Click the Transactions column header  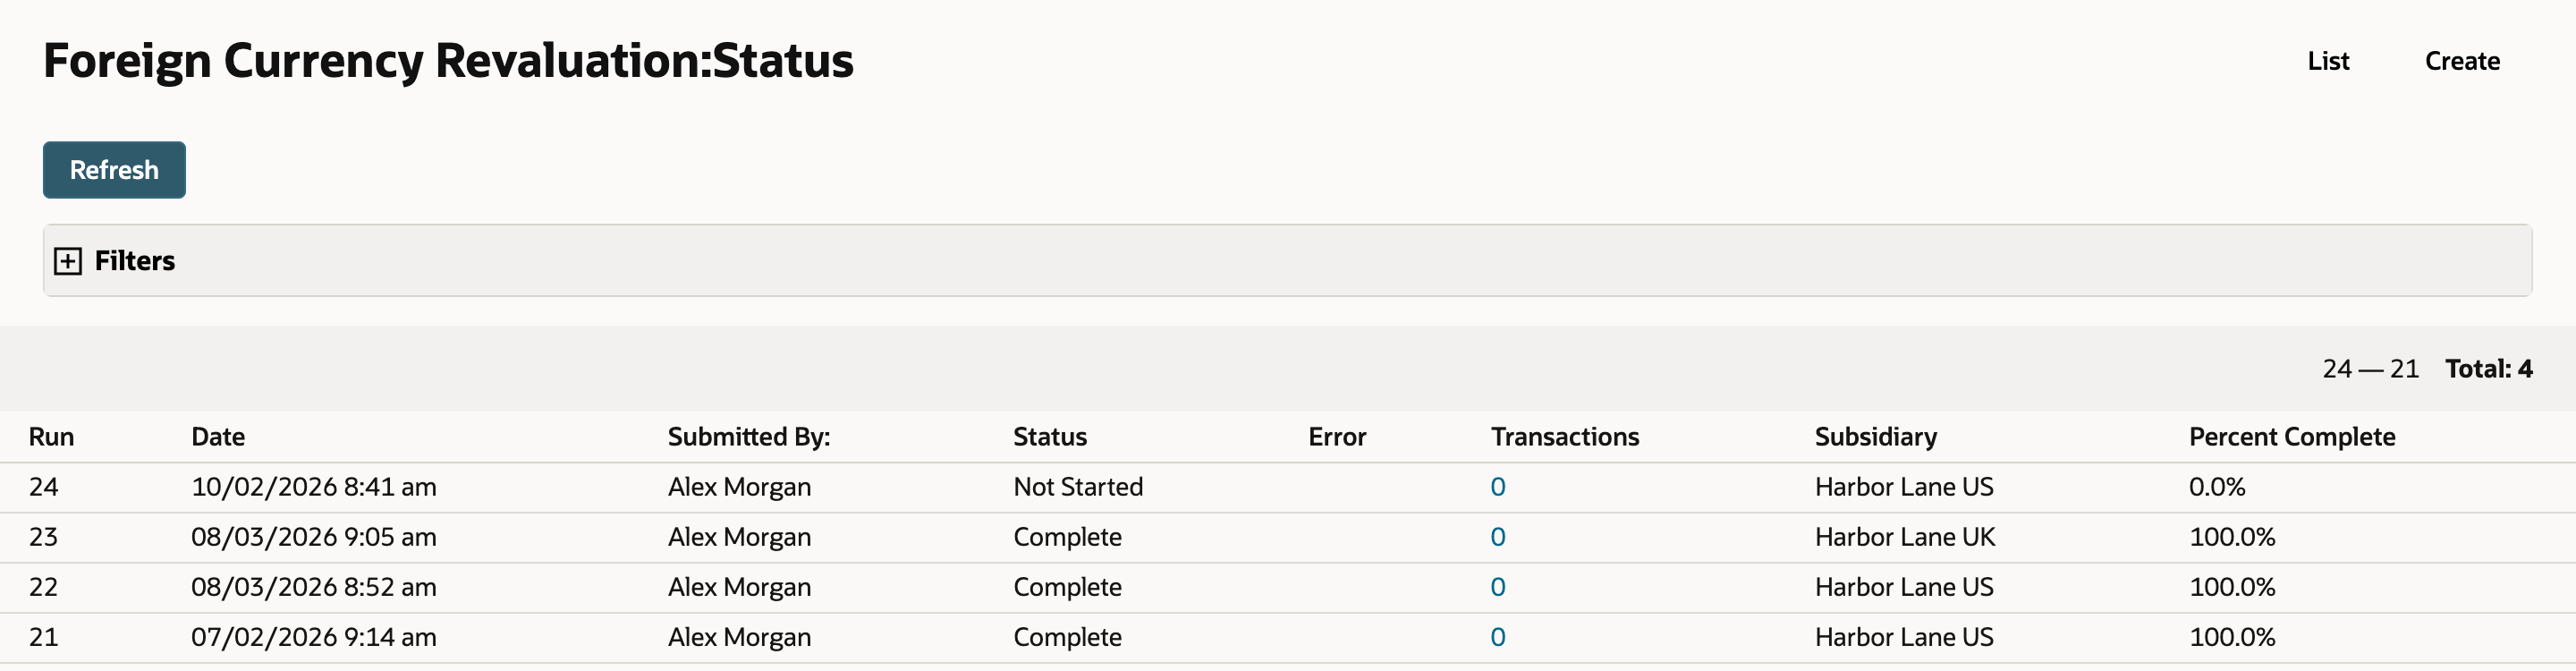click(1565, 437)
